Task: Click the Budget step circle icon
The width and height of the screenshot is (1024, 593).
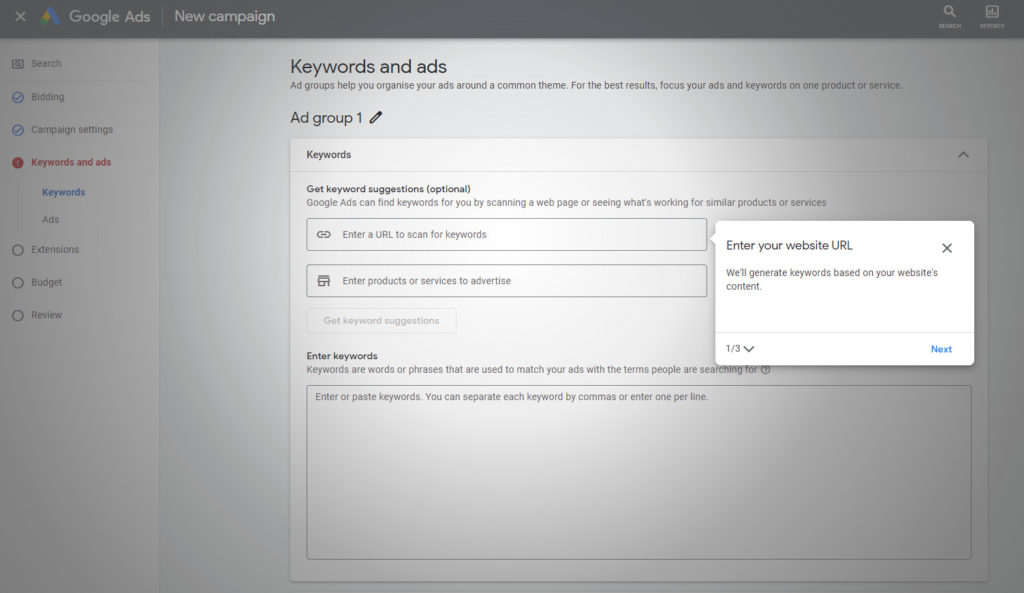Action: [x=18, y=283]
